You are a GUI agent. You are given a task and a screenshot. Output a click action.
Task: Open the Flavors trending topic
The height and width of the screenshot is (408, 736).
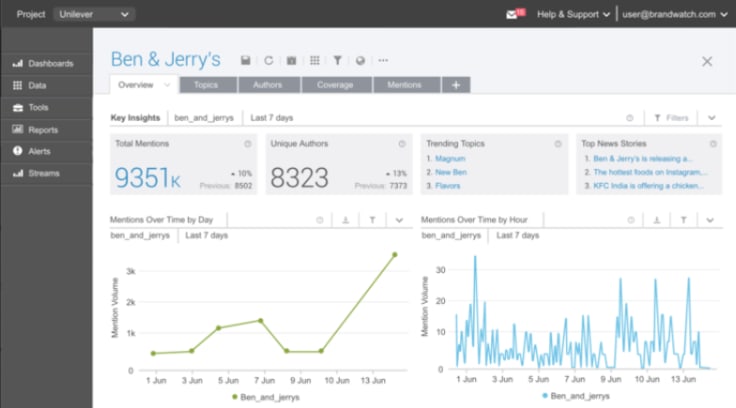447,186
